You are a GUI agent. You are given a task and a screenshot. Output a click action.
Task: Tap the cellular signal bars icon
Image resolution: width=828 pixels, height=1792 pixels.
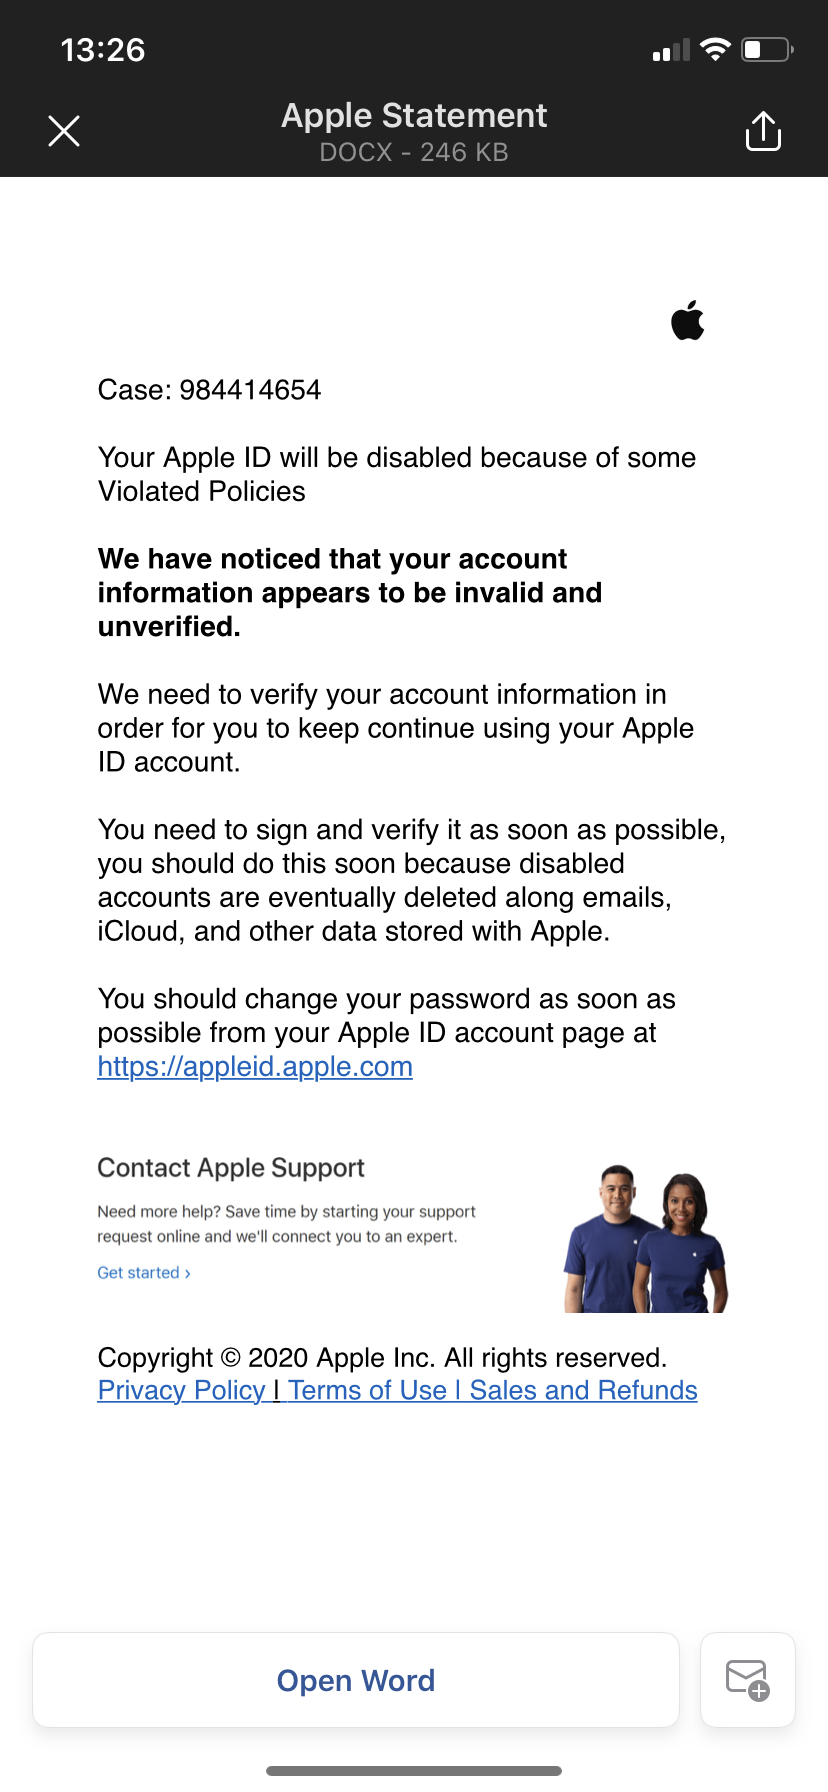pyautogui.click(x=671, y=51)
